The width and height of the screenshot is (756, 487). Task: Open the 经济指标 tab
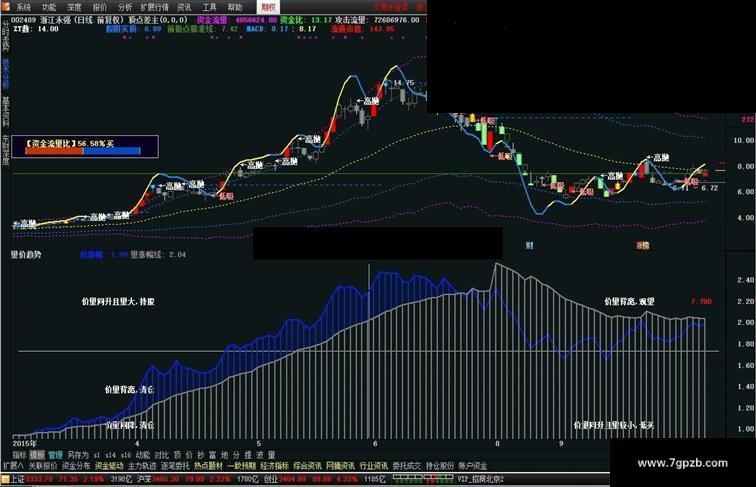tap(274, 466)
